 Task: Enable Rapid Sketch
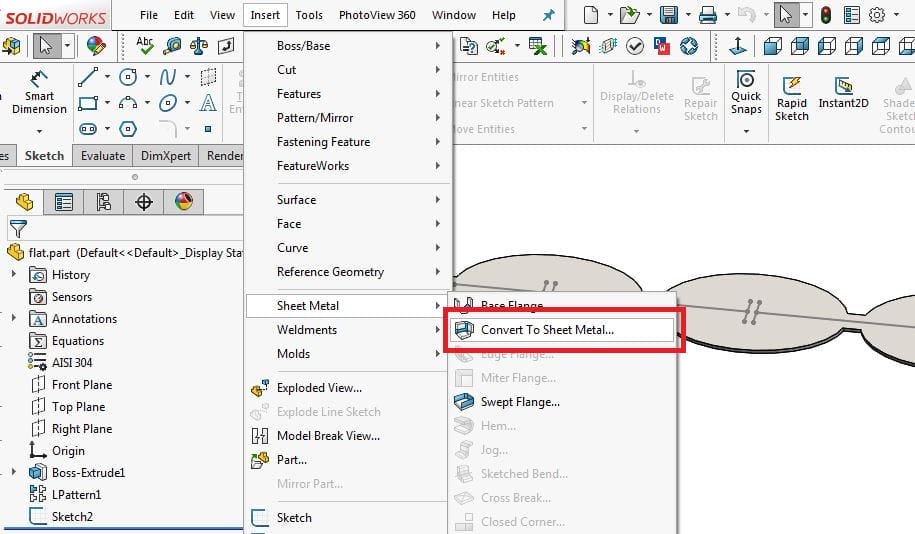792,98
